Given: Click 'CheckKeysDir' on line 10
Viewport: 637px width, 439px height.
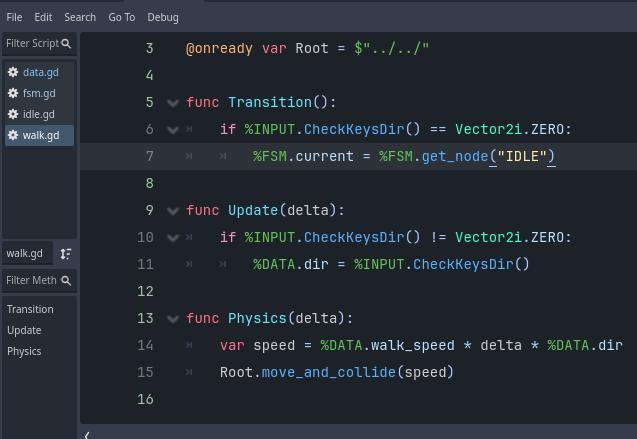Looking at the screenshot, I should click(354, 238).
